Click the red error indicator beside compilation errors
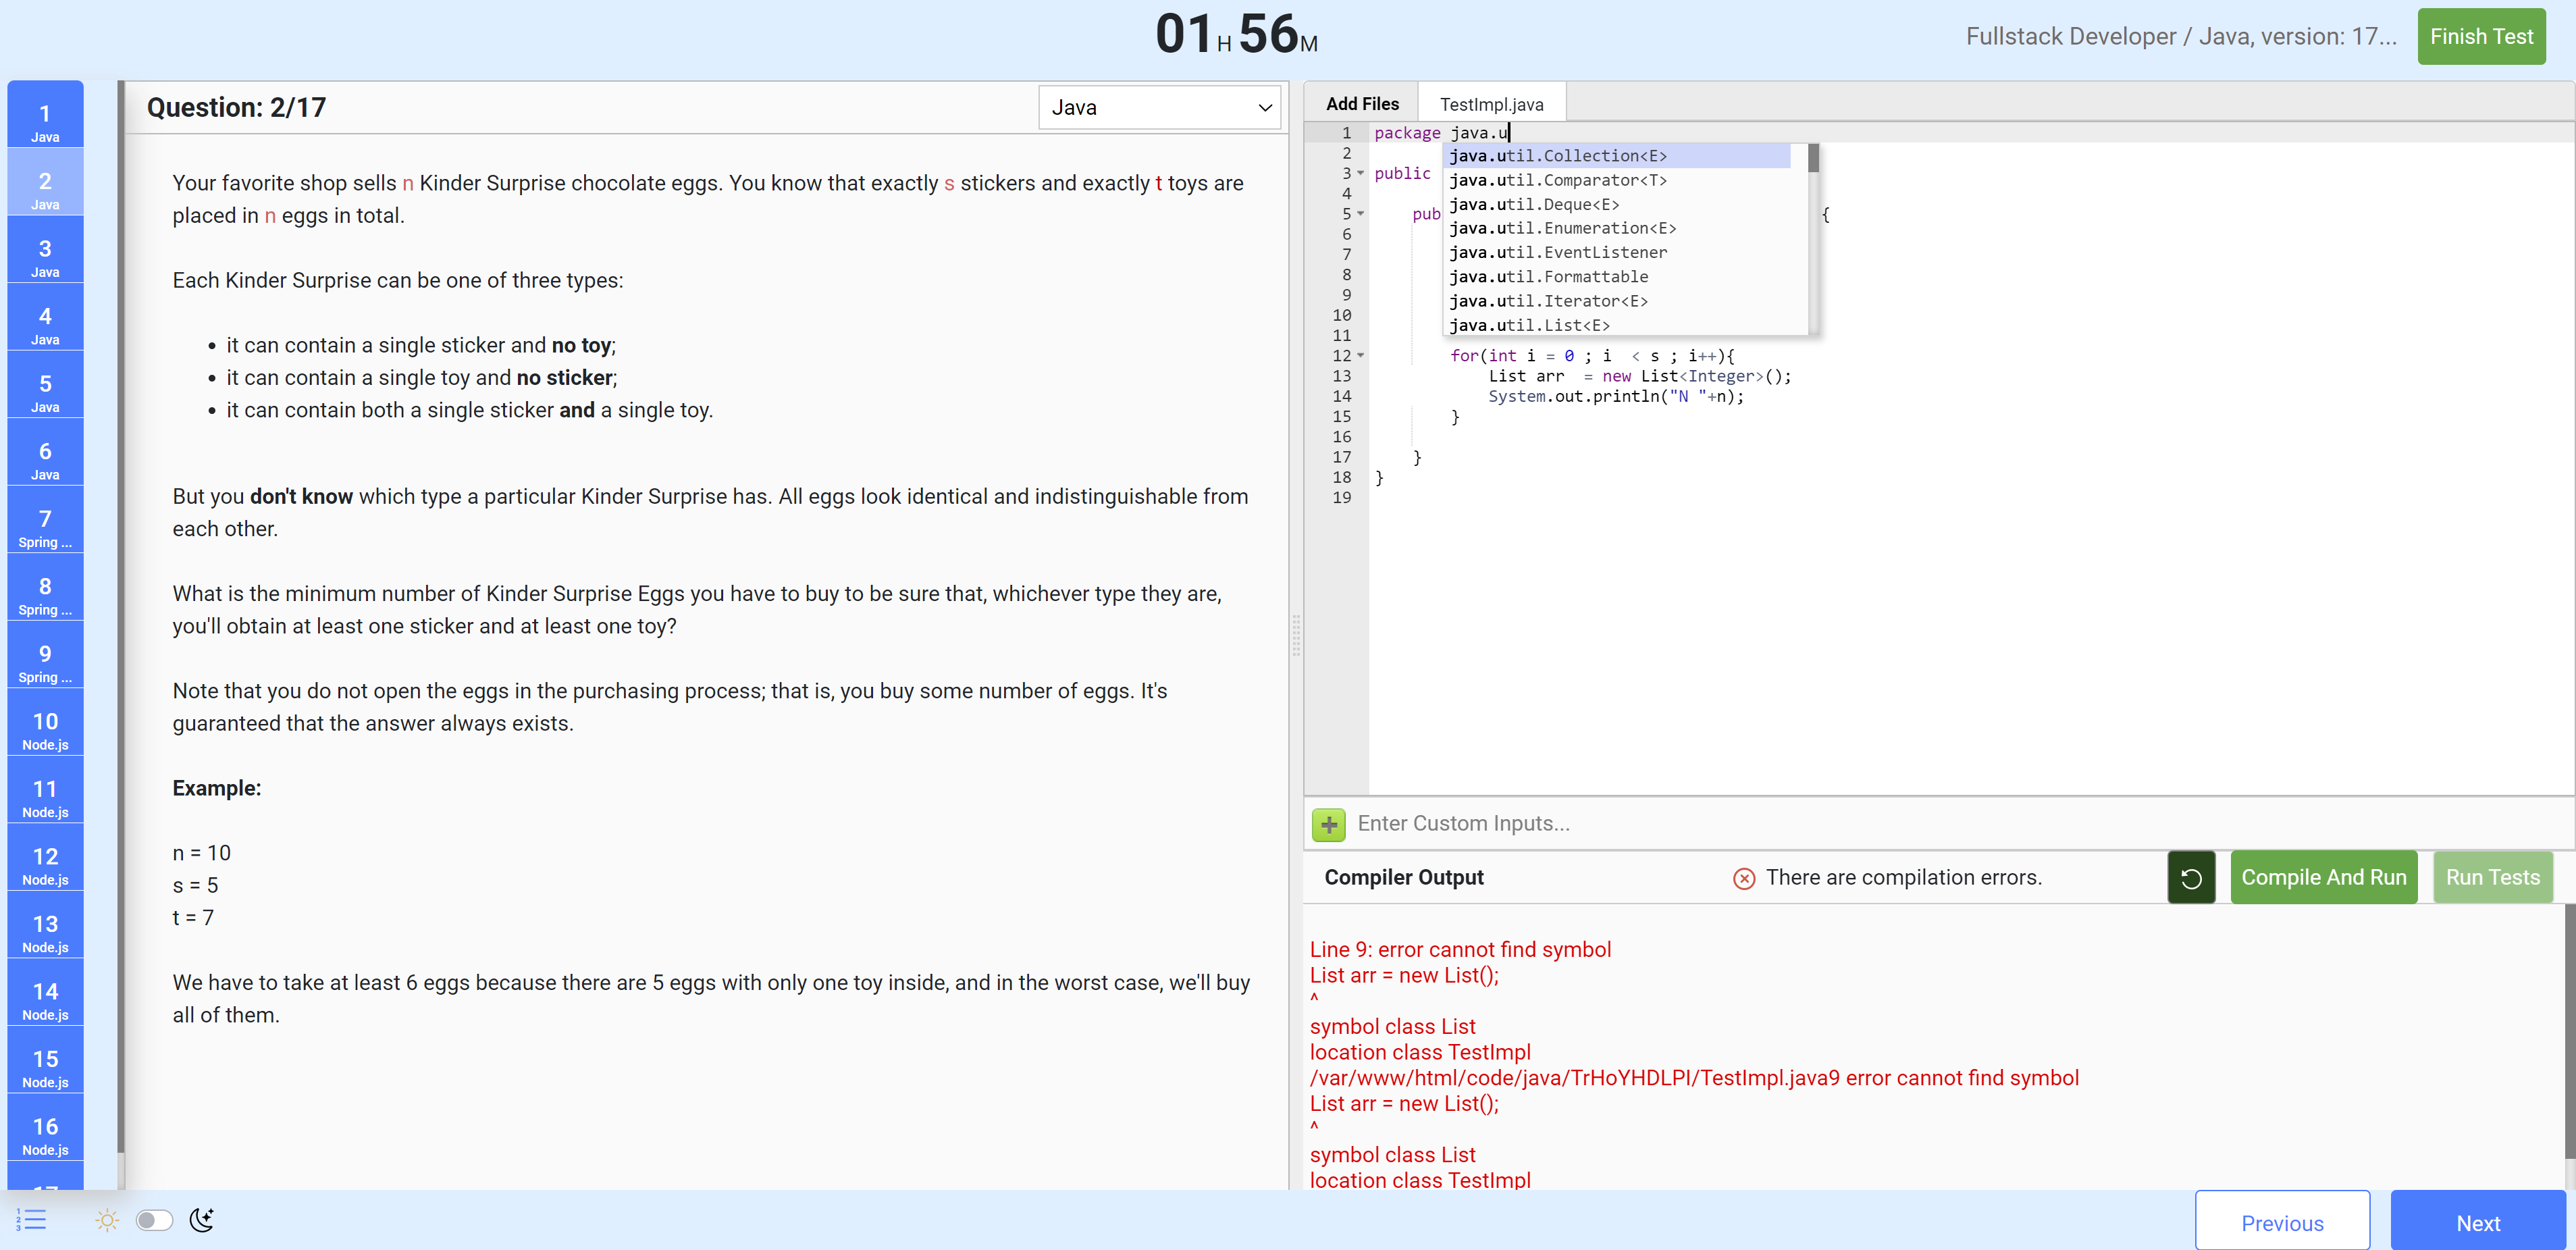This screenshot has width=2576, height=1250. 1744,878
